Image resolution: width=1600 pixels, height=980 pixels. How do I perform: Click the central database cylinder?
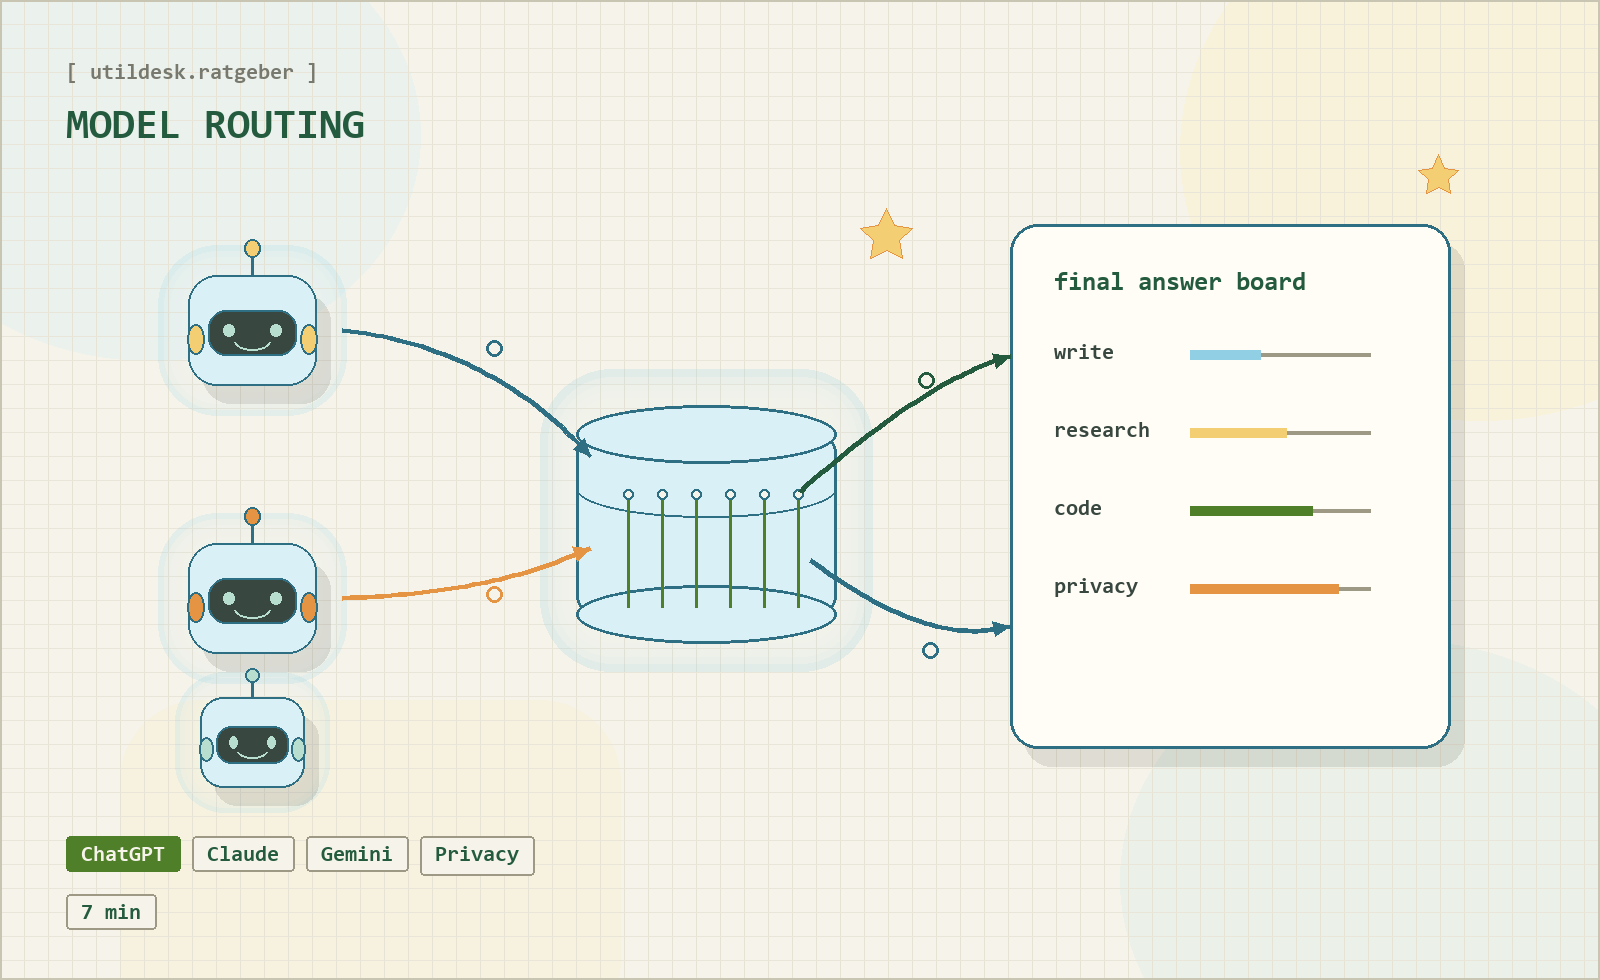pyautogui.click(x=706, y=524)
